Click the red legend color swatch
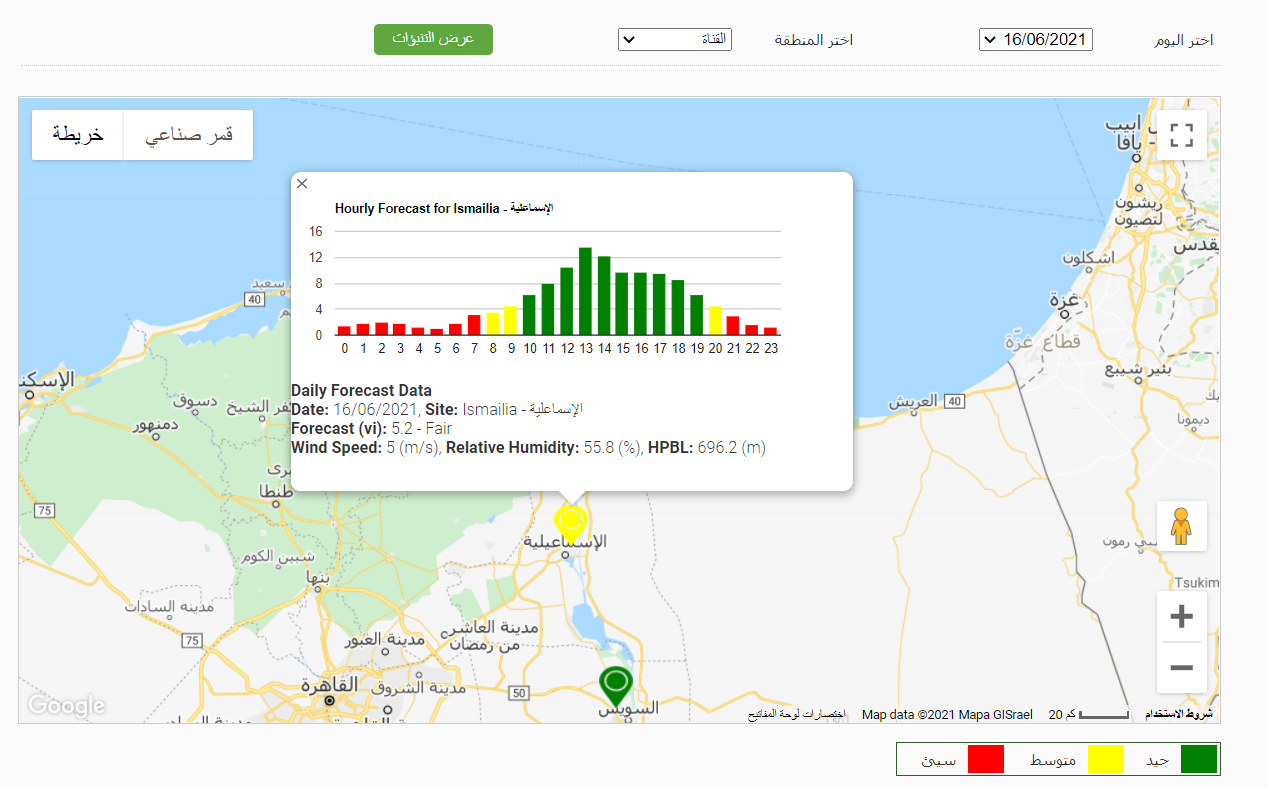The width and height of the screenshot is (1268, 788). [x=985, y=759]
